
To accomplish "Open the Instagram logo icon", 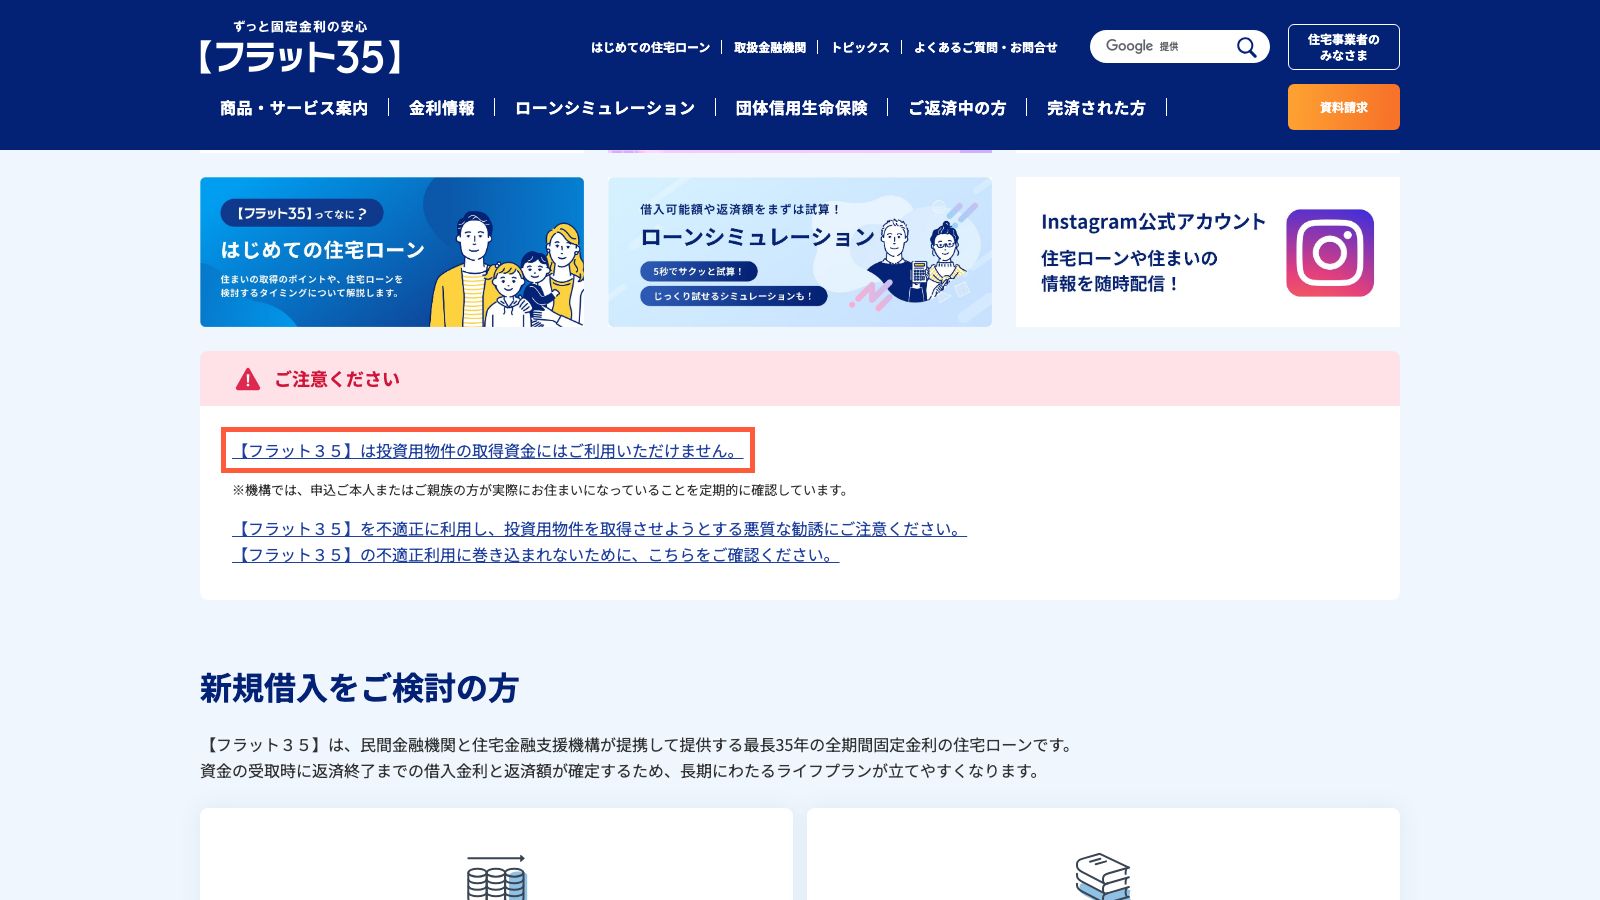I will point(1329,252).
